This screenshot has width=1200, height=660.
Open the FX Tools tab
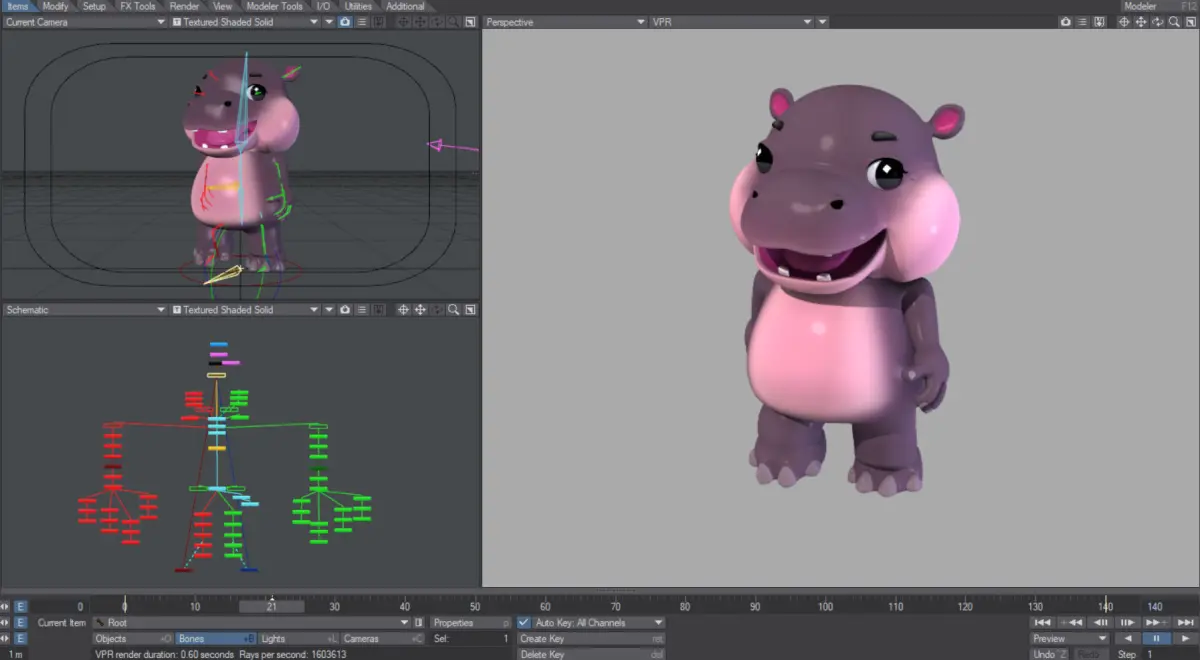tap(138, 6)
